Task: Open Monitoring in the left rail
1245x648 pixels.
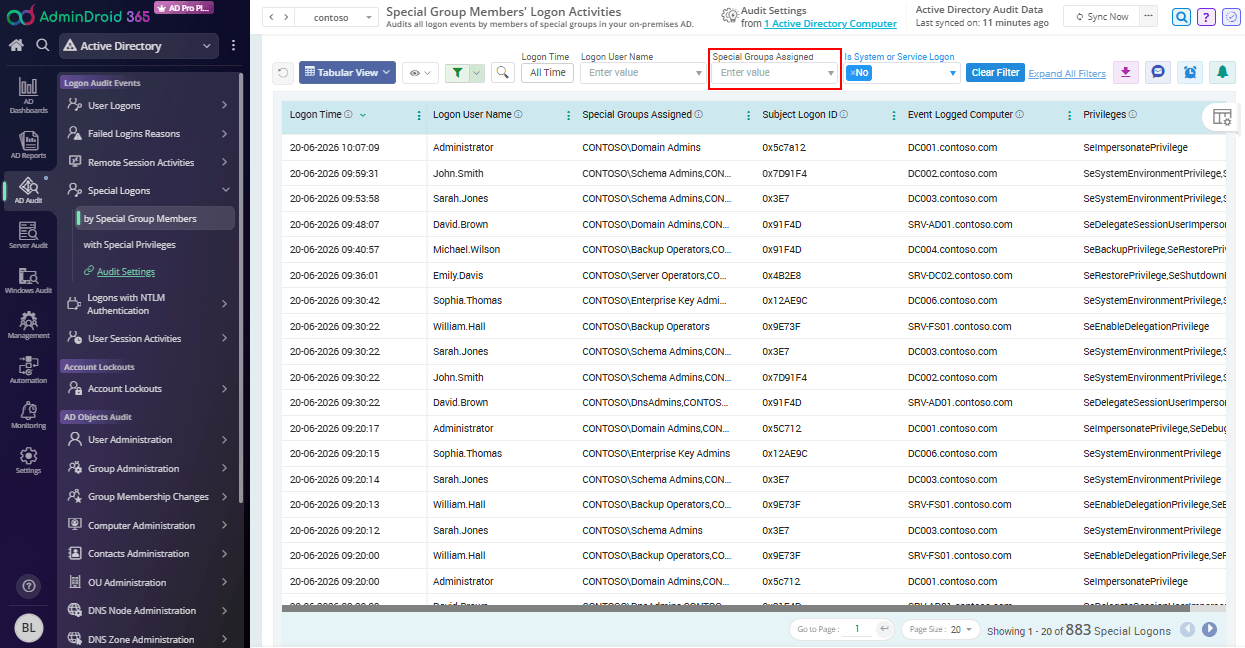Action: (28, 415)
